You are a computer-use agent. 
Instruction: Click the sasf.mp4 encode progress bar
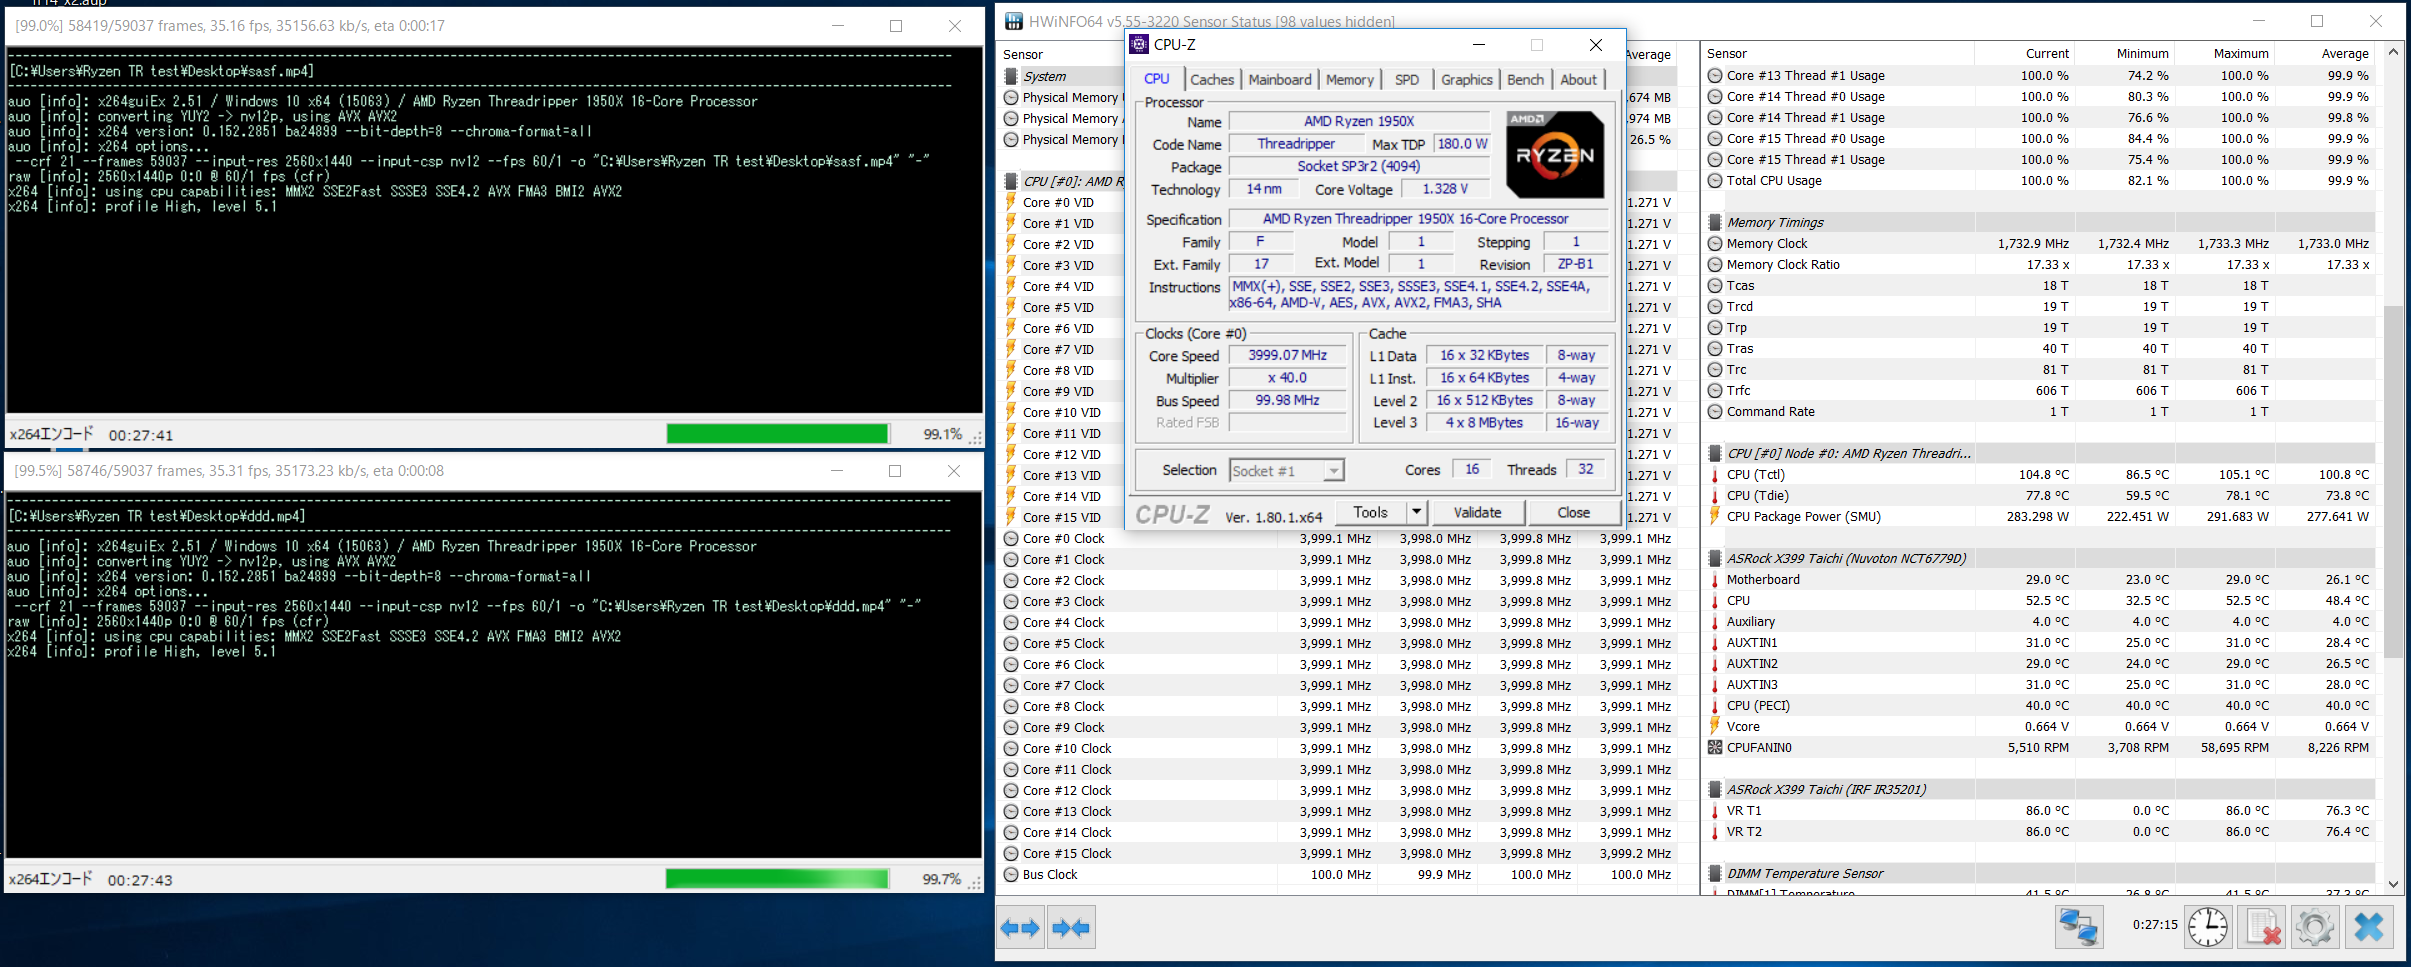(777, 434)
